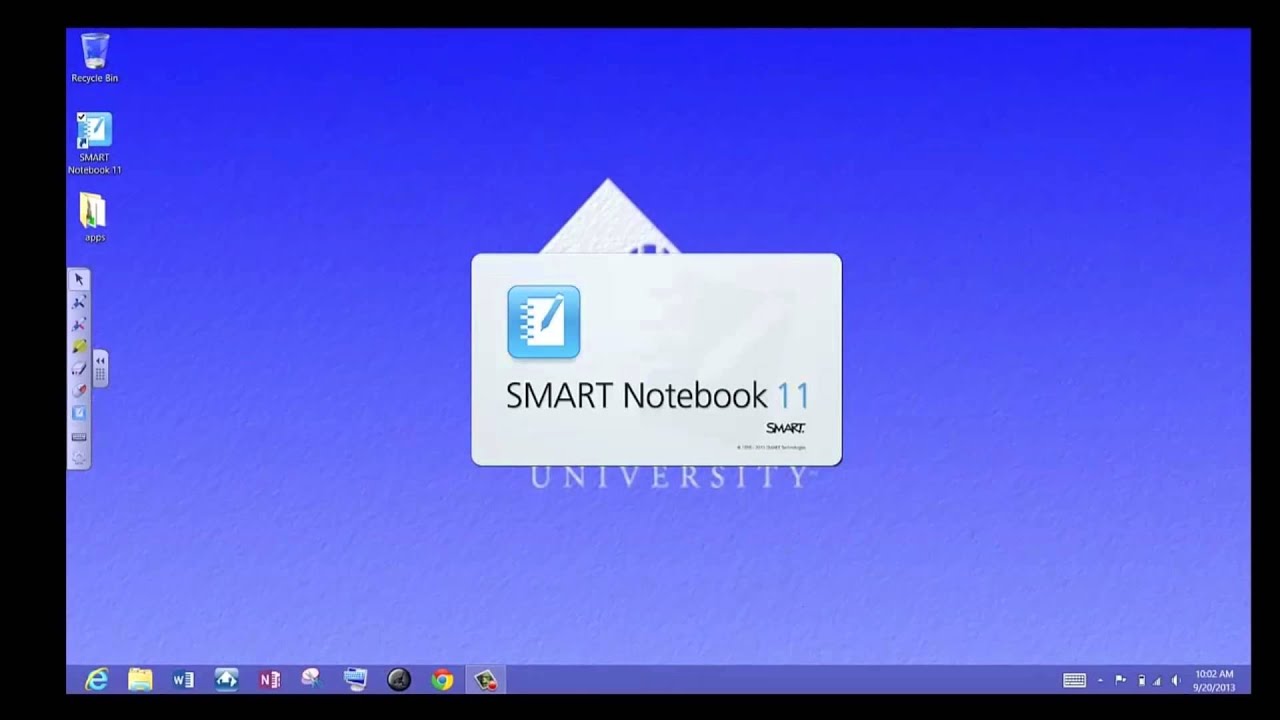Launch OneNote from the taskbar
1280x720 pixels.
pyautogui.click(x=270, y=680)
